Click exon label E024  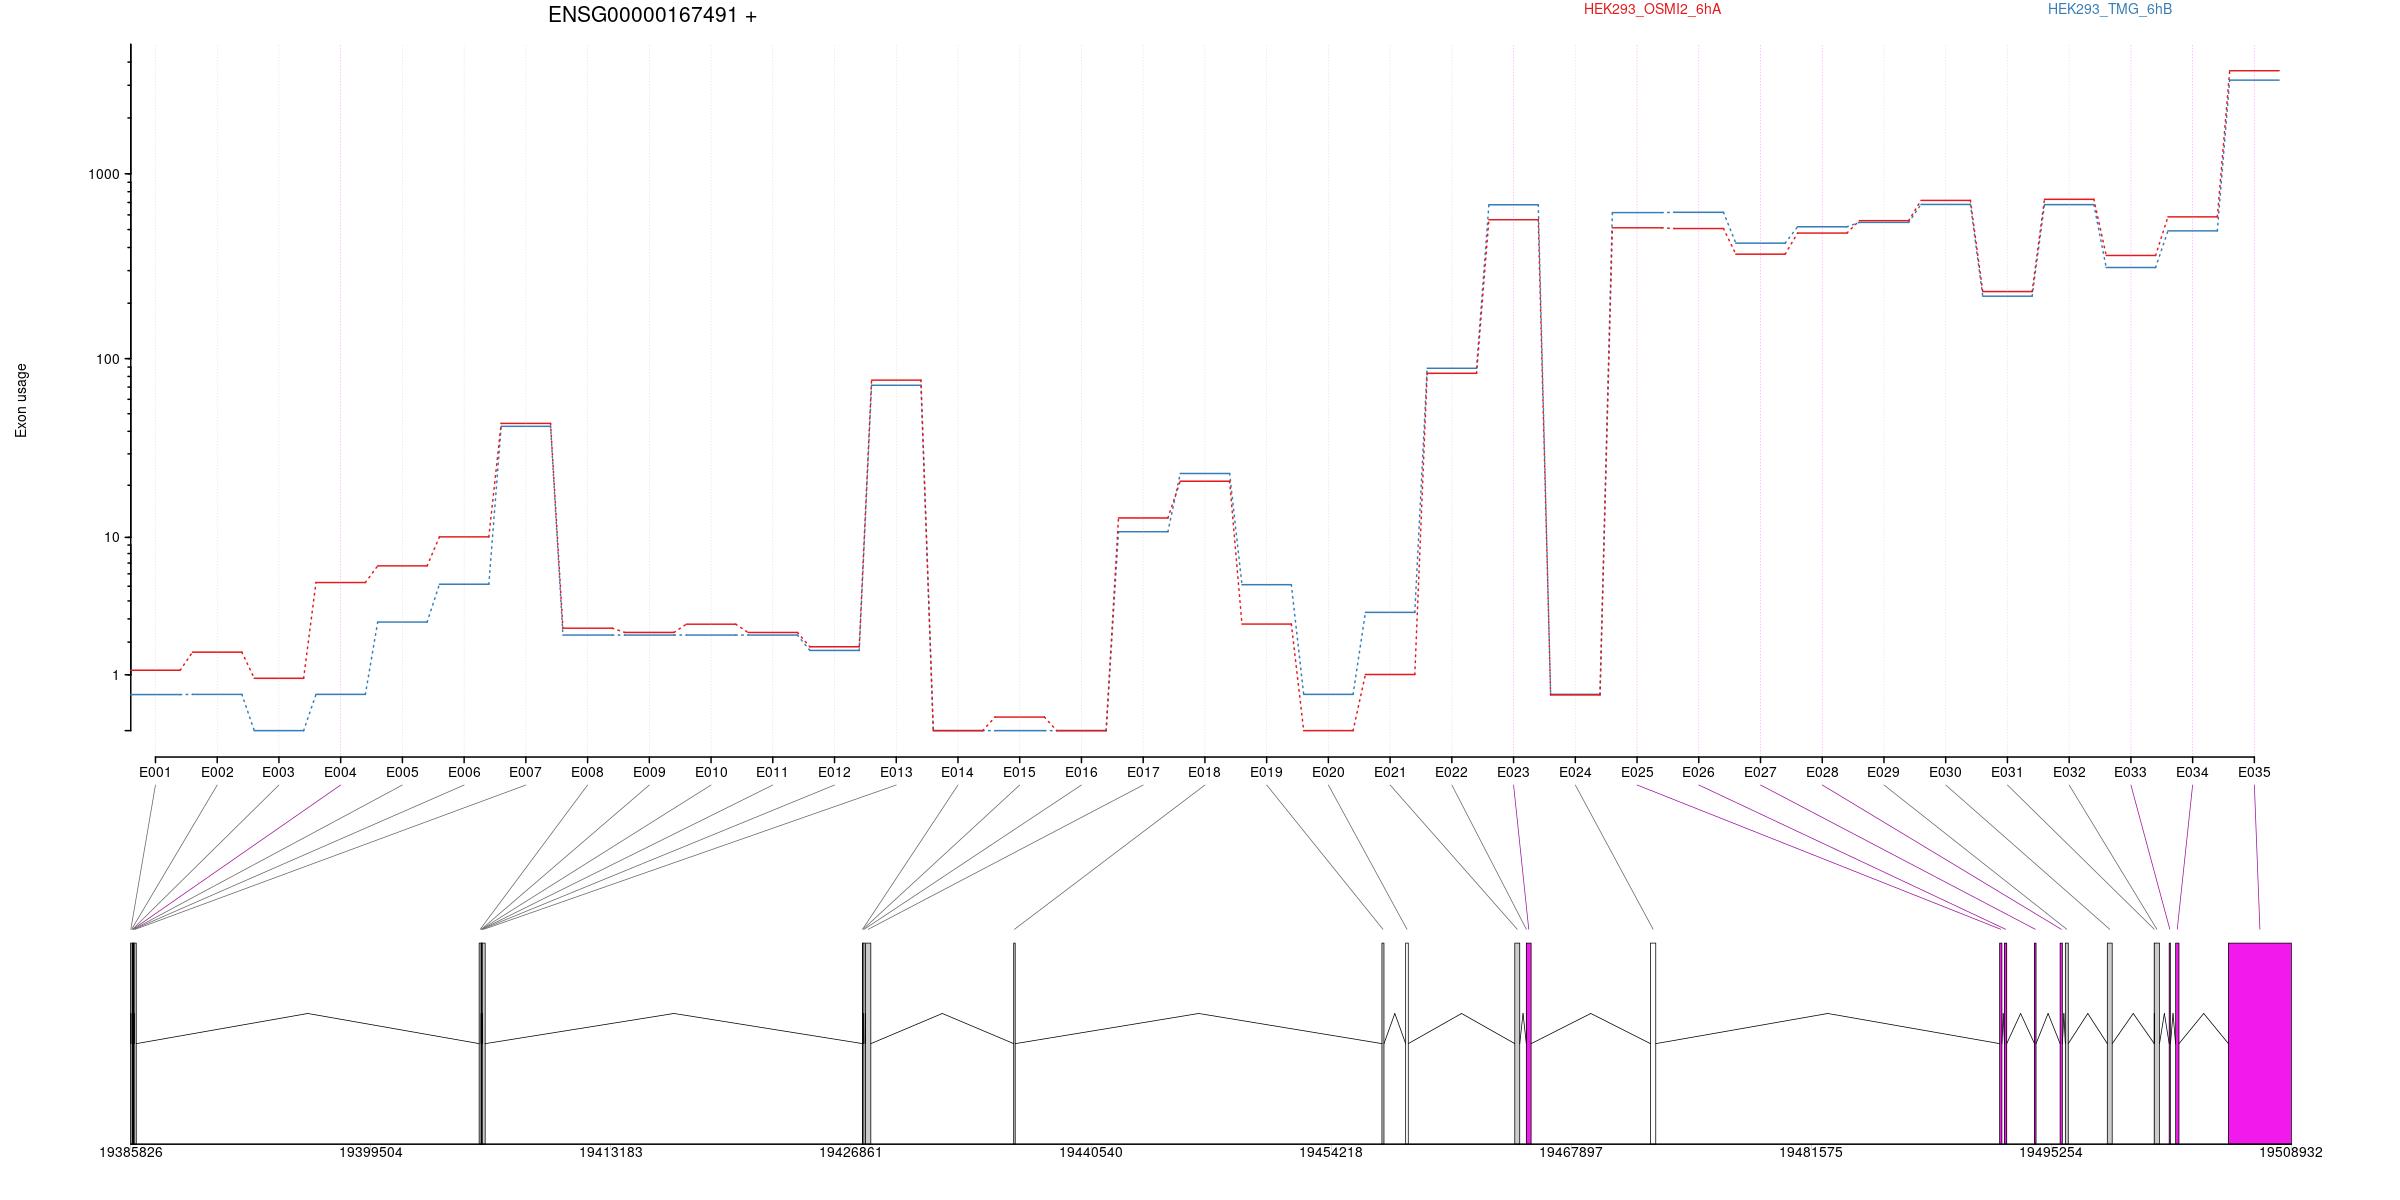coord(1575,772)
